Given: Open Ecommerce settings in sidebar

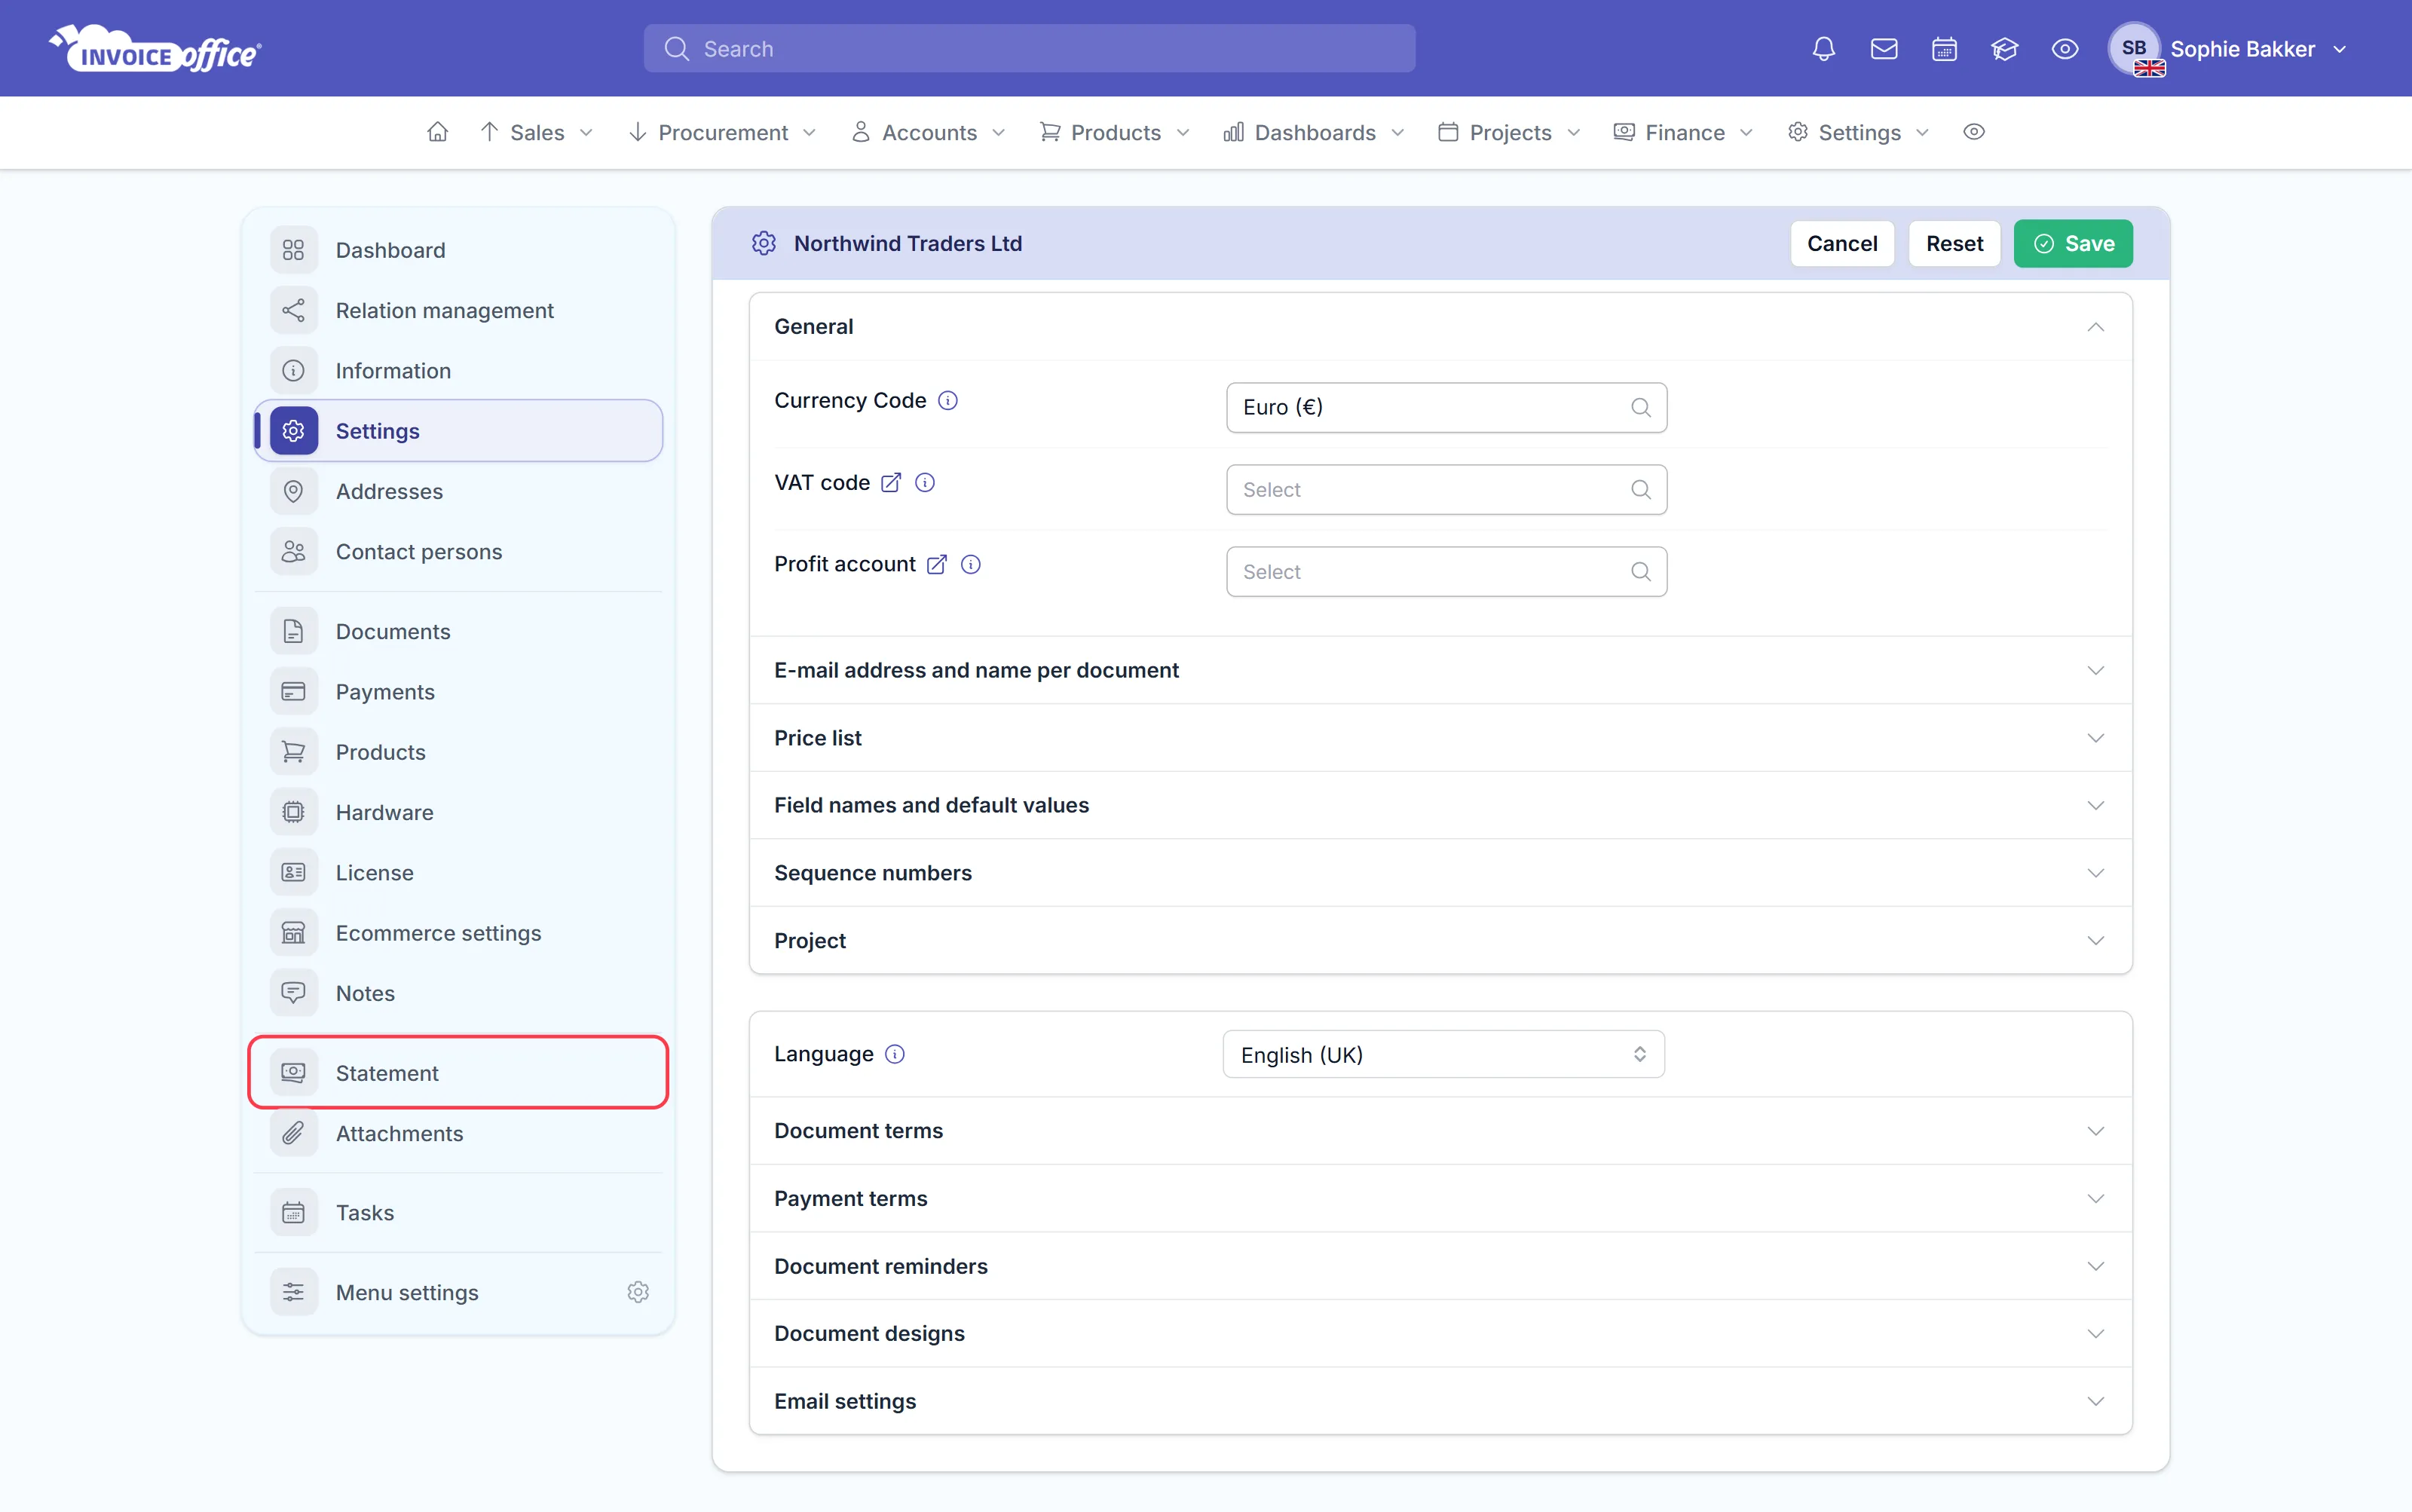Looking at the screenshot, I should [x=458, y=933].
